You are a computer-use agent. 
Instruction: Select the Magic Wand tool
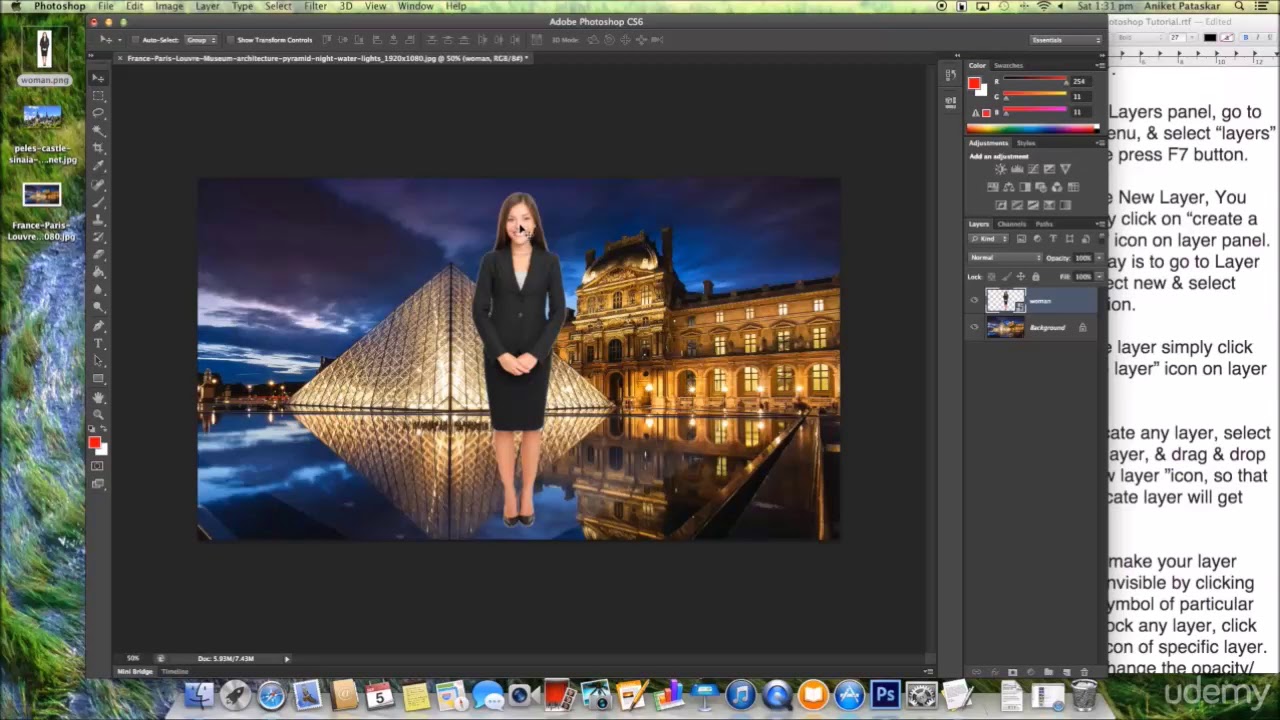point(98,131)
